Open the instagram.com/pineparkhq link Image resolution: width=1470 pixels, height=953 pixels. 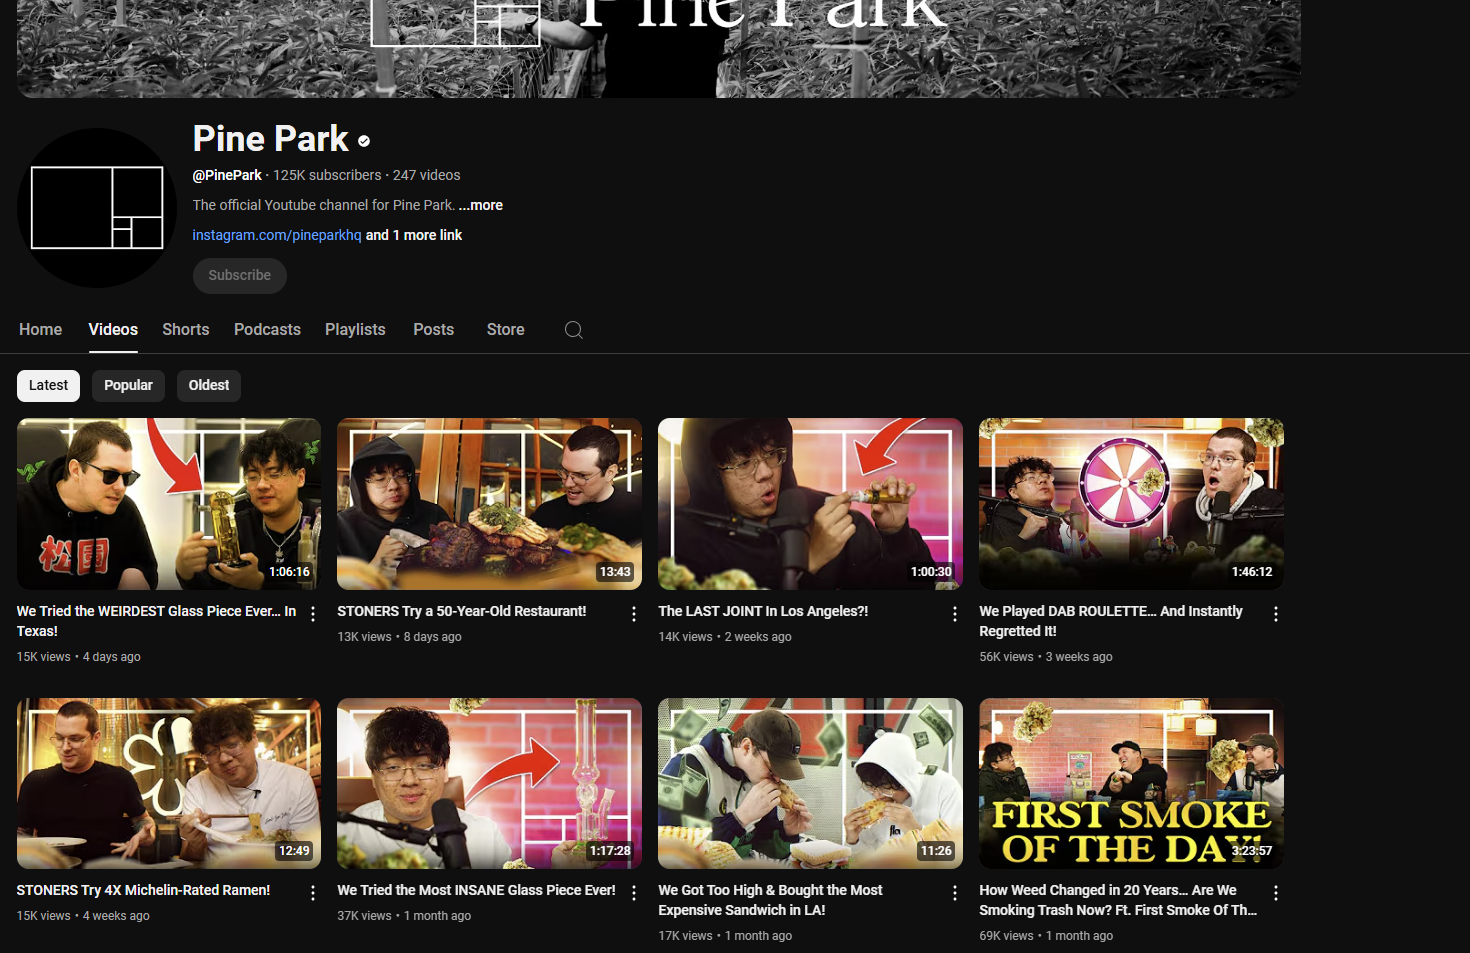click(277, 235)
